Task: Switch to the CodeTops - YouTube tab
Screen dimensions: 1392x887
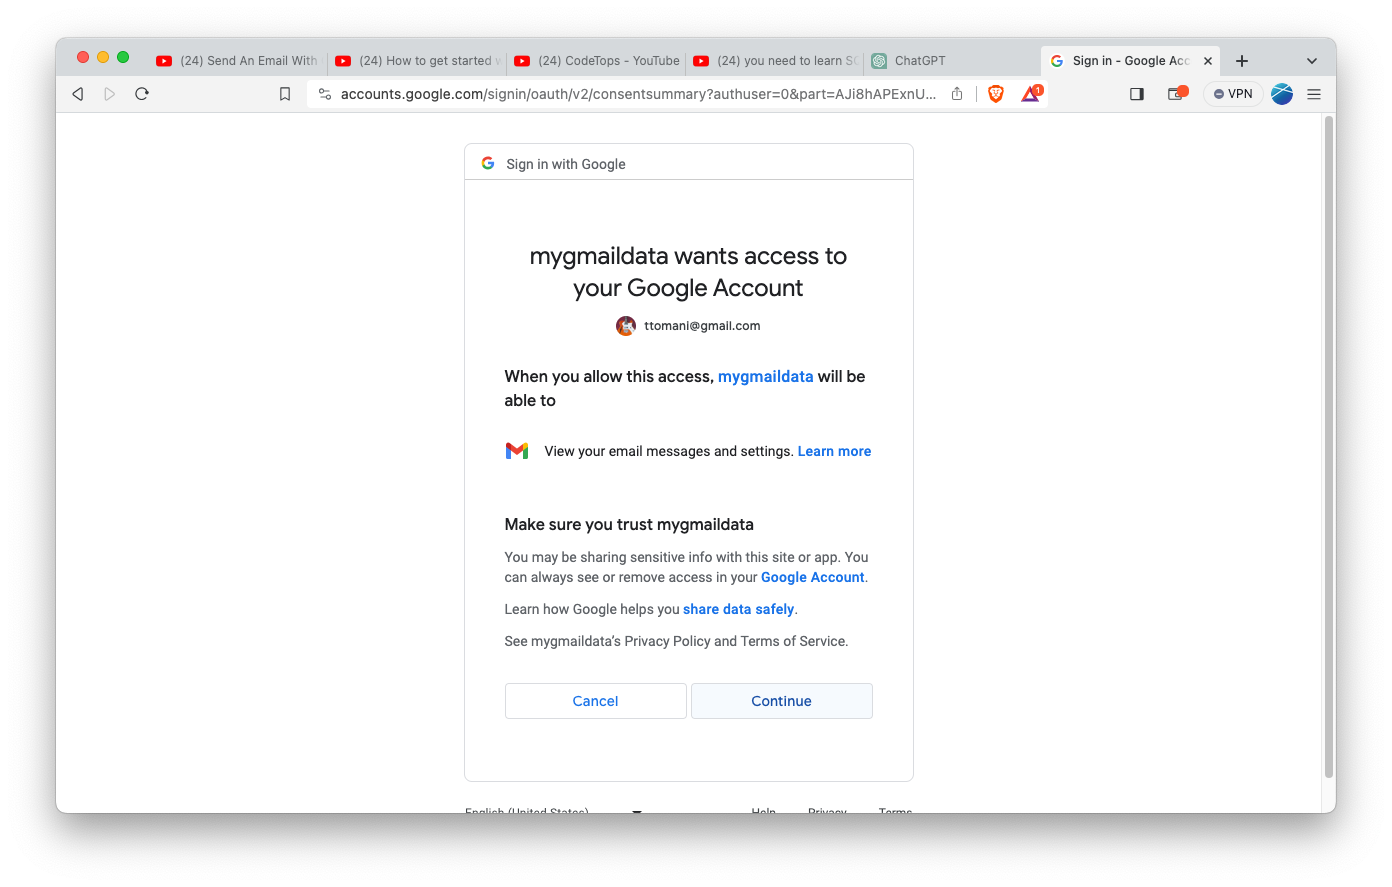Action: [597, 61]
